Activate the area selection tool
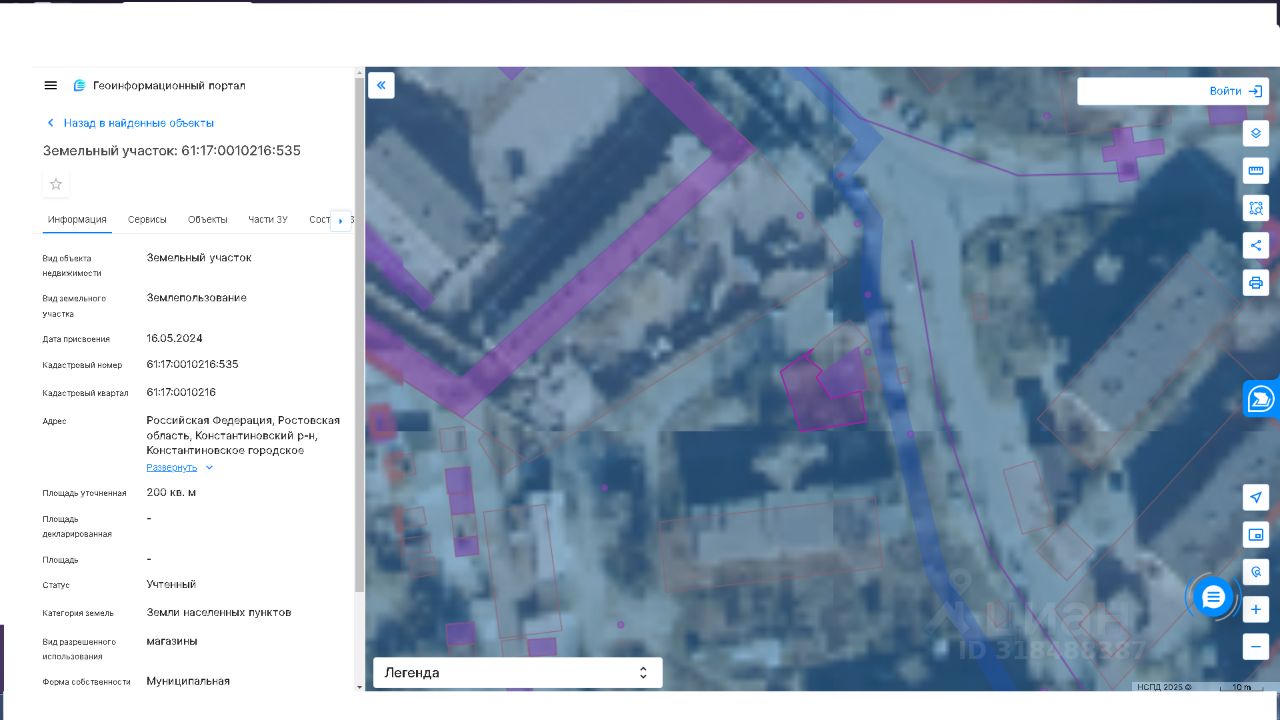The image size is (1280, 720). click(x=1256, y=208)
